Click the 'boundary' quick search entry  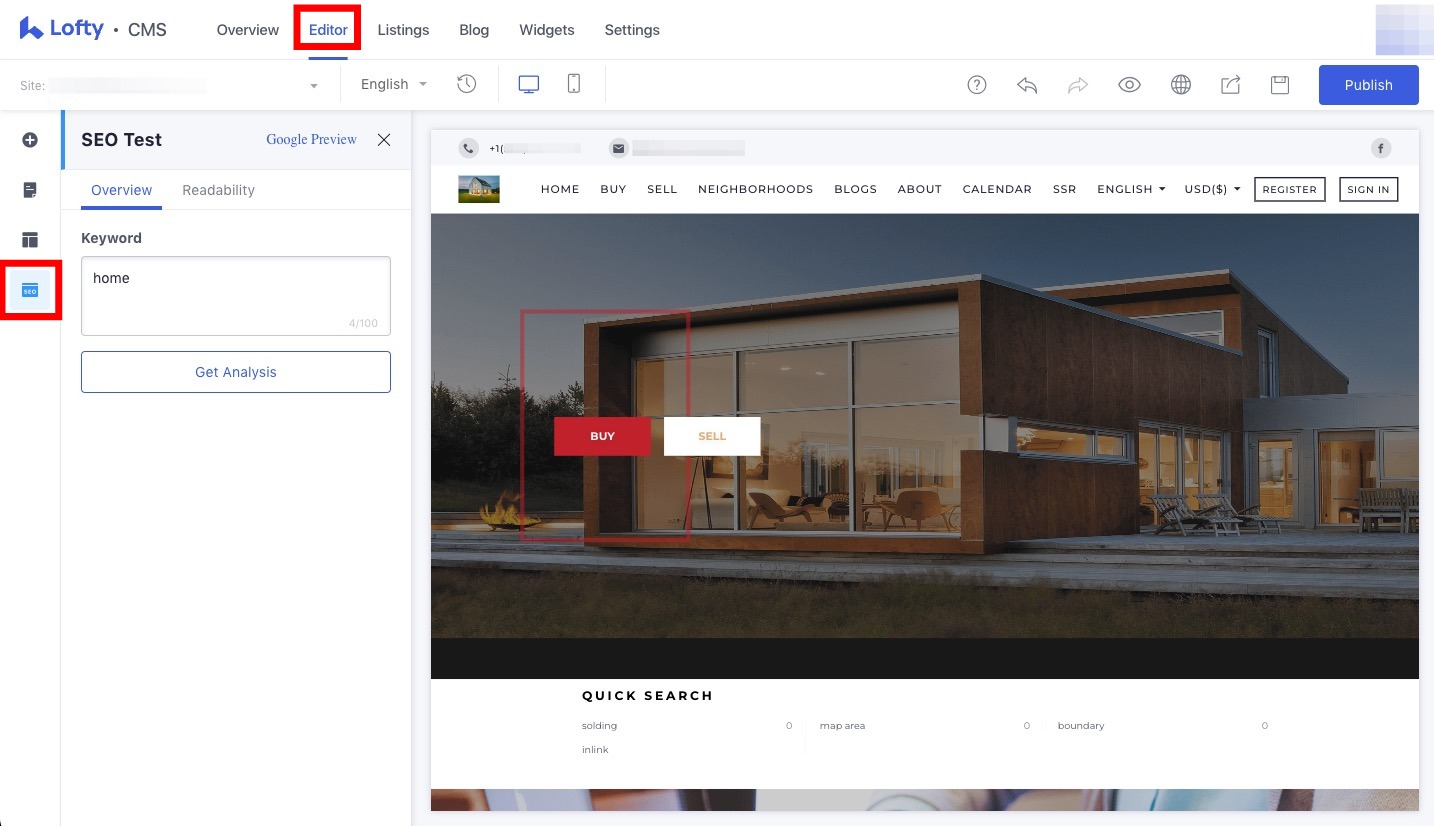click(x=1081, y=726)
